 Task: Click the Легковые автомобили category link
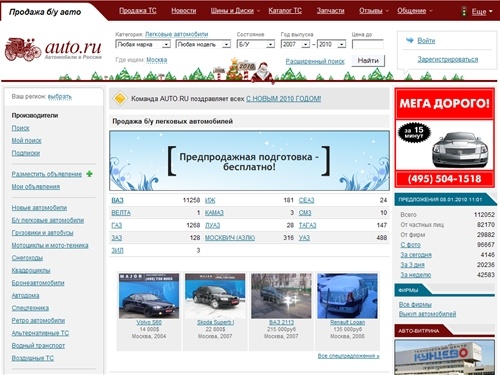coord(176,34)
